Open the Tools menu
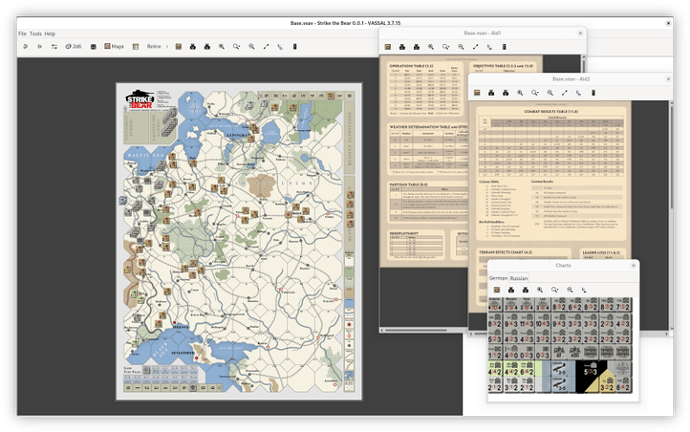The image size is (690, 432). tap(36, 33)
